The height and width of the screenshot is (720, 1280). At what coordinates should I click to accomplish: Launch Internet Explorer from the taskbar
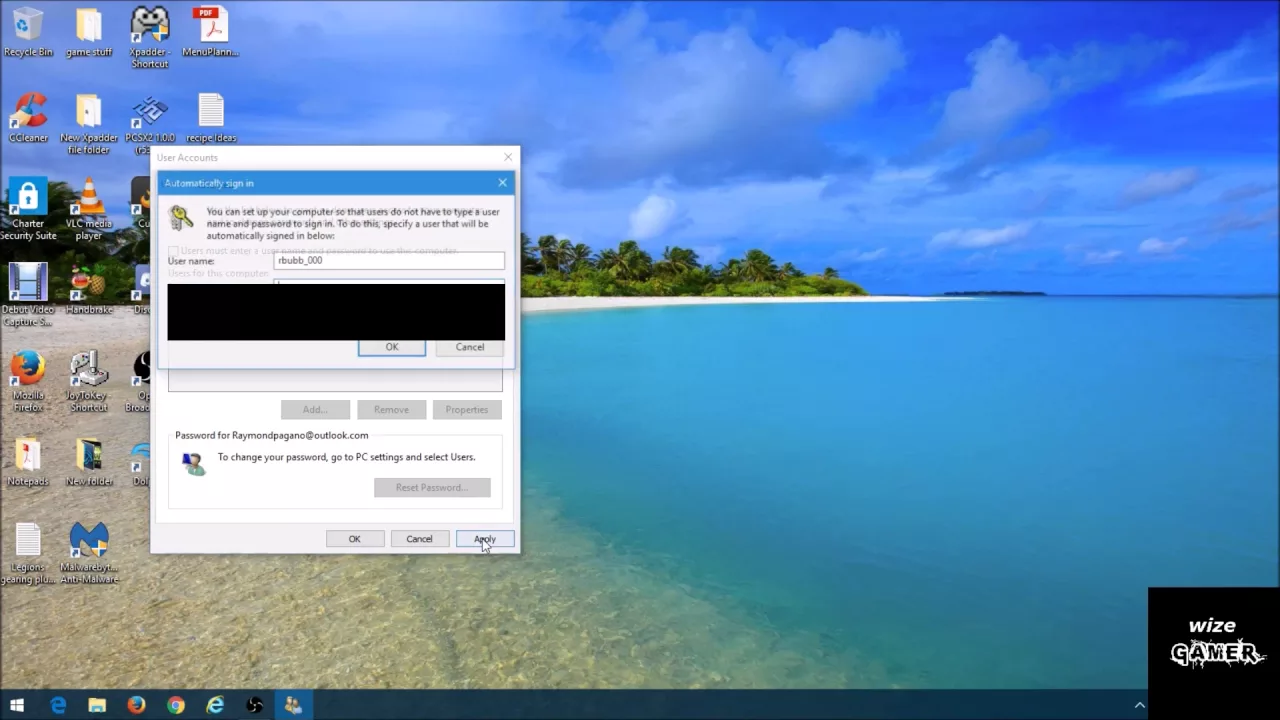click(x=215, y=705)
